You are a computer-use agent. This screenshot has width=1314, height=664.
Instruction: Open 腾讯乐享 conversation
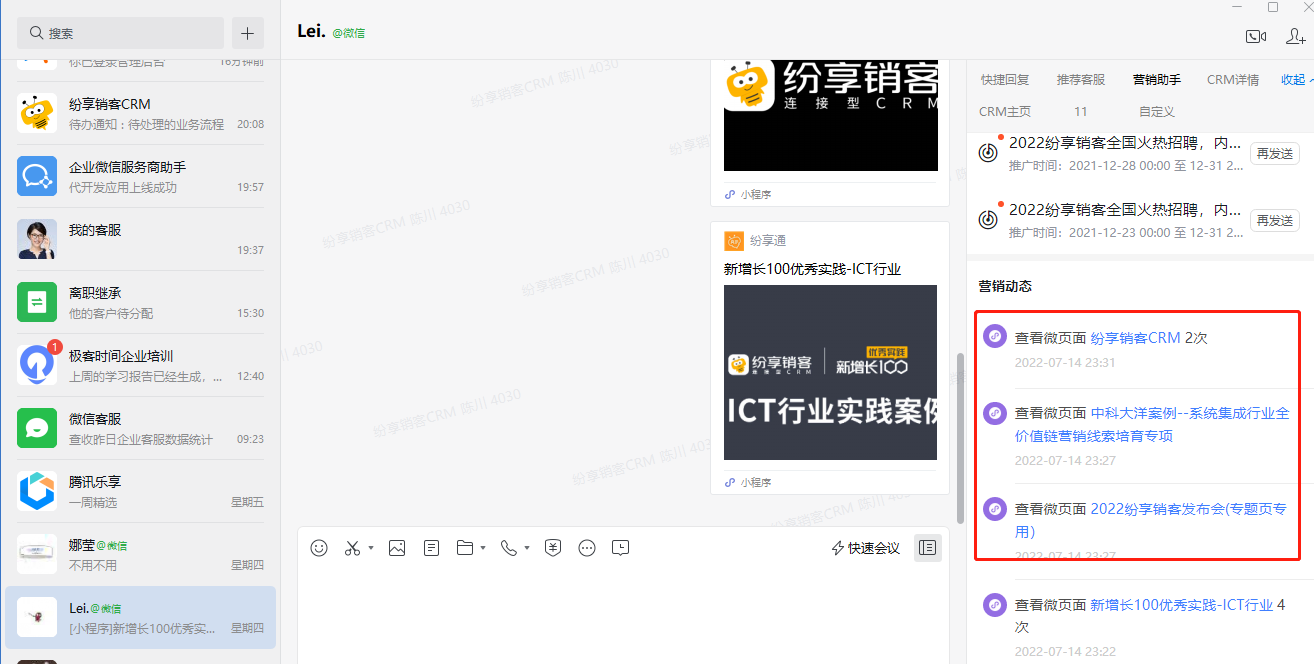[x=141, y=491]
